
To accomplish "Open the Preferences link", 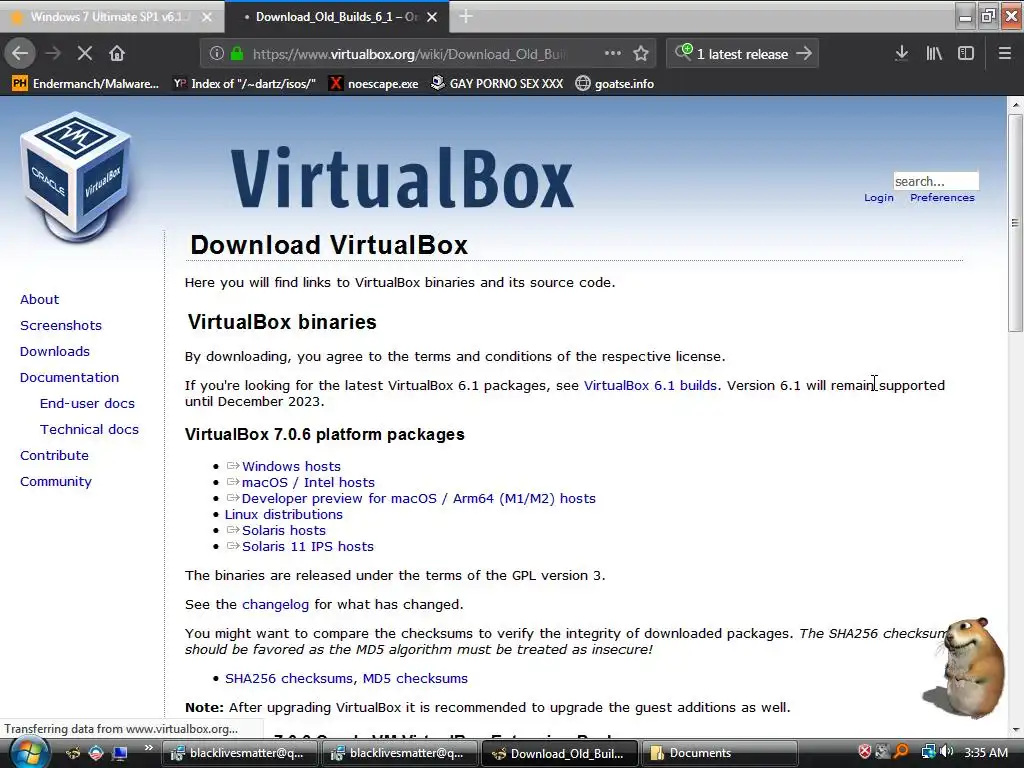I will (942, 197).
